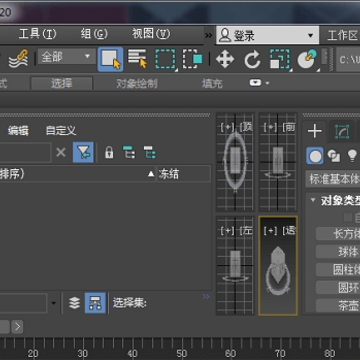
Task: Toggle the AutoGrid checkbox under 对象类型
Action: point(348,218)
